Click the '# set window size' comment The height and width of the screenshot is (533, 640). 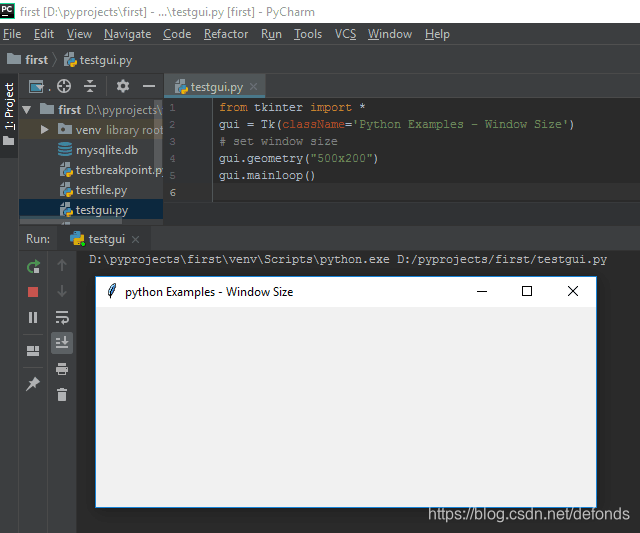coord(278,142)
